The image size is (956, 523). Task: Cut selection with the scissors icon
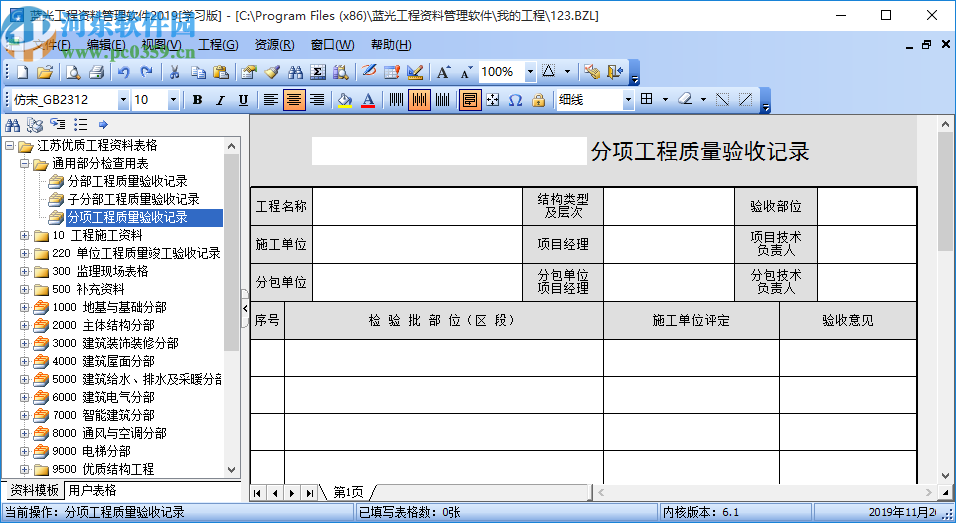point(174,72)
